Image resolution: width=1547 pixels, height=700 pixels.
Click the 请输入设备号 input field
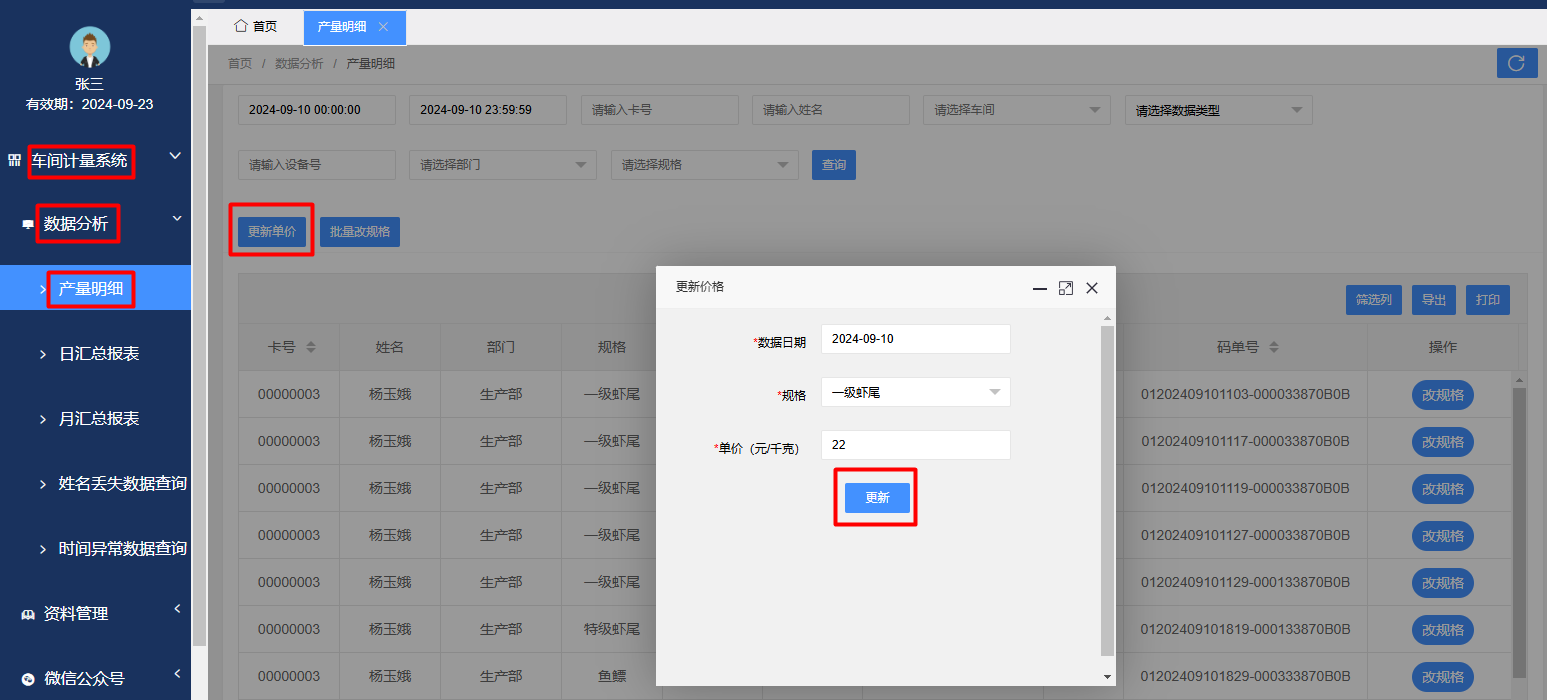point(317,165)
